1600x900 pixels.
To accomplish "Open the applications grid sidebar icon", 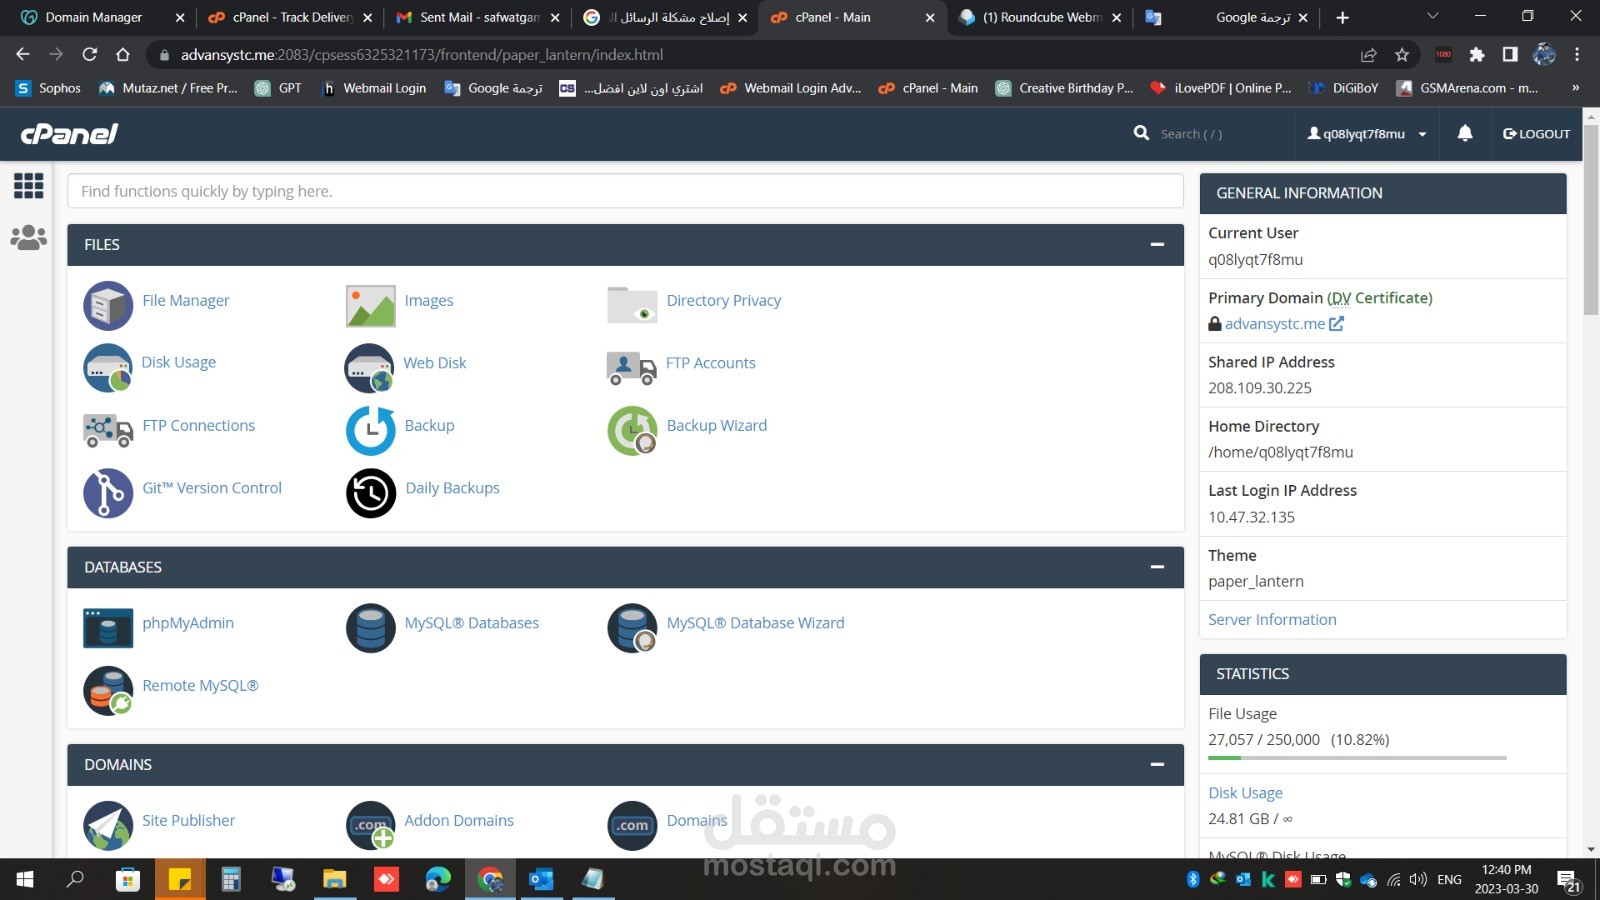I will (x=28, y=185).
